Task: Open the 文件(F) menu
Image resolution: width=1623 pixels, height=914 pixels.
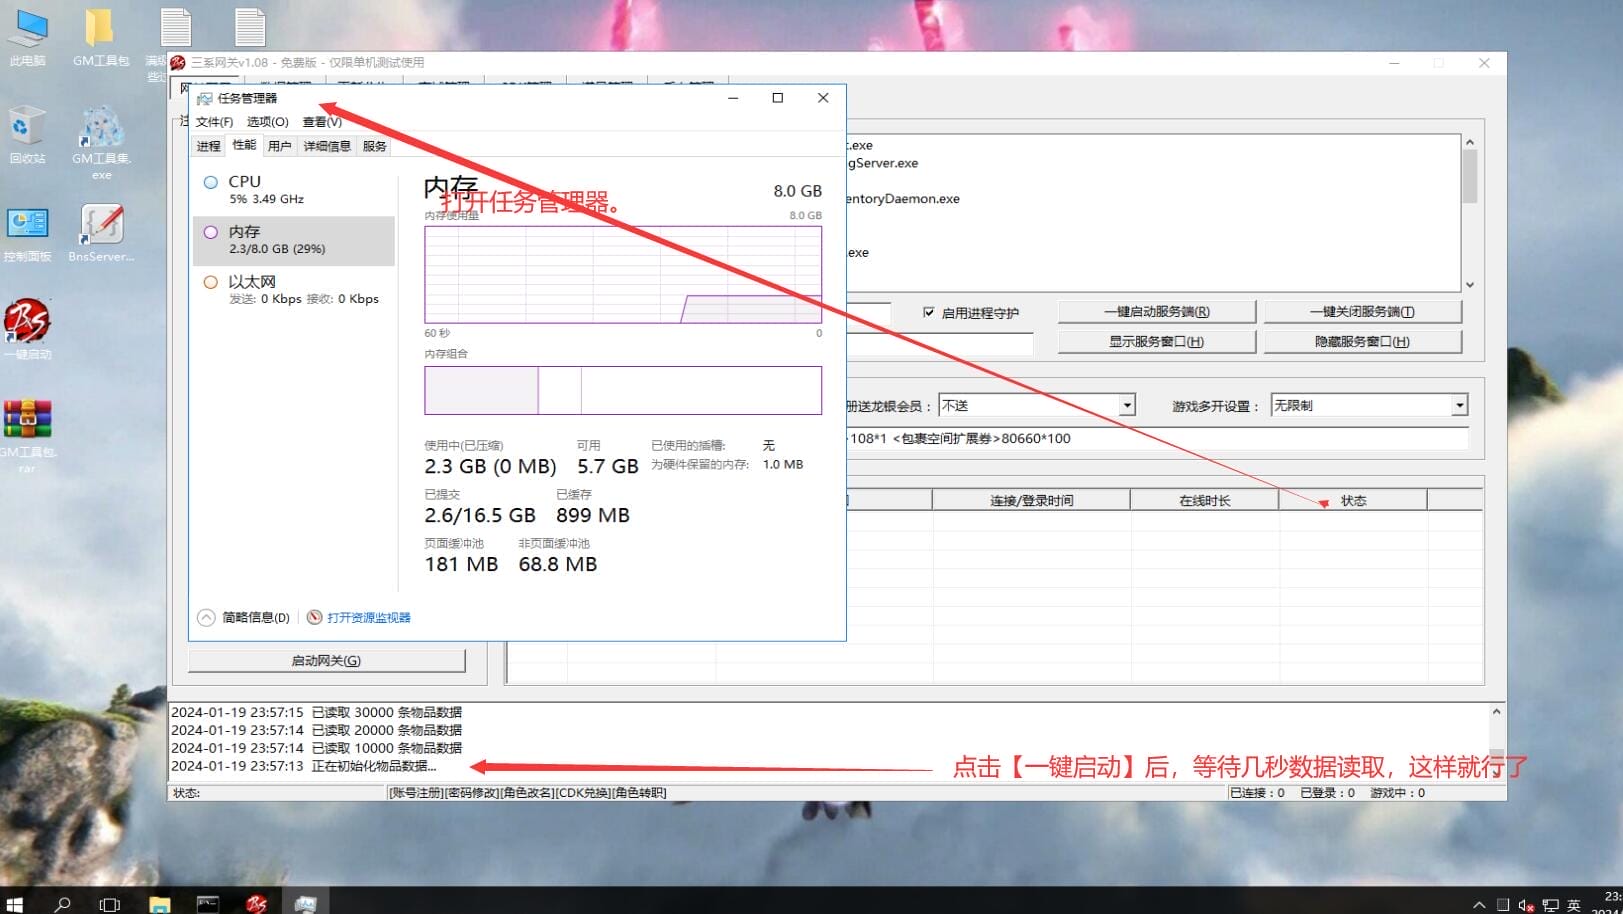Action: (214, 122)
